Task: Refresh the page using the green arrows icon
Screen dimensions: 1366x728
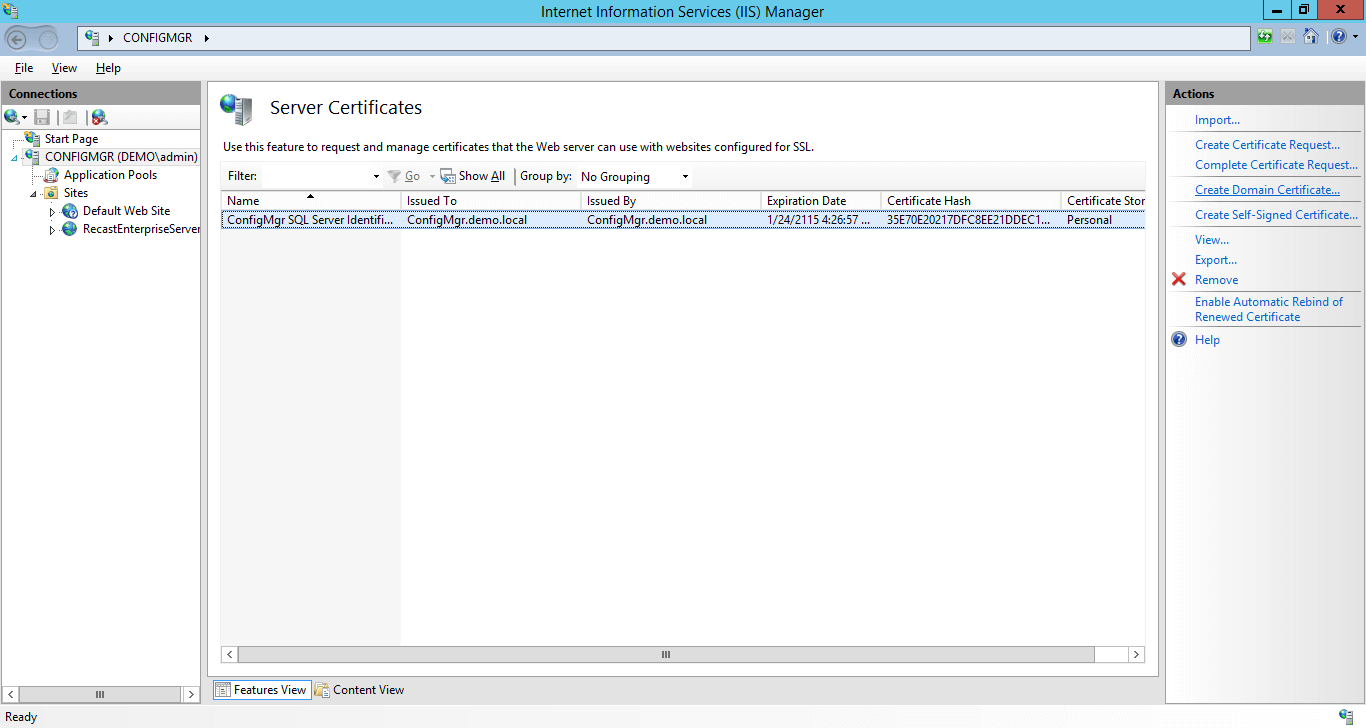Action: point(1266,37)
